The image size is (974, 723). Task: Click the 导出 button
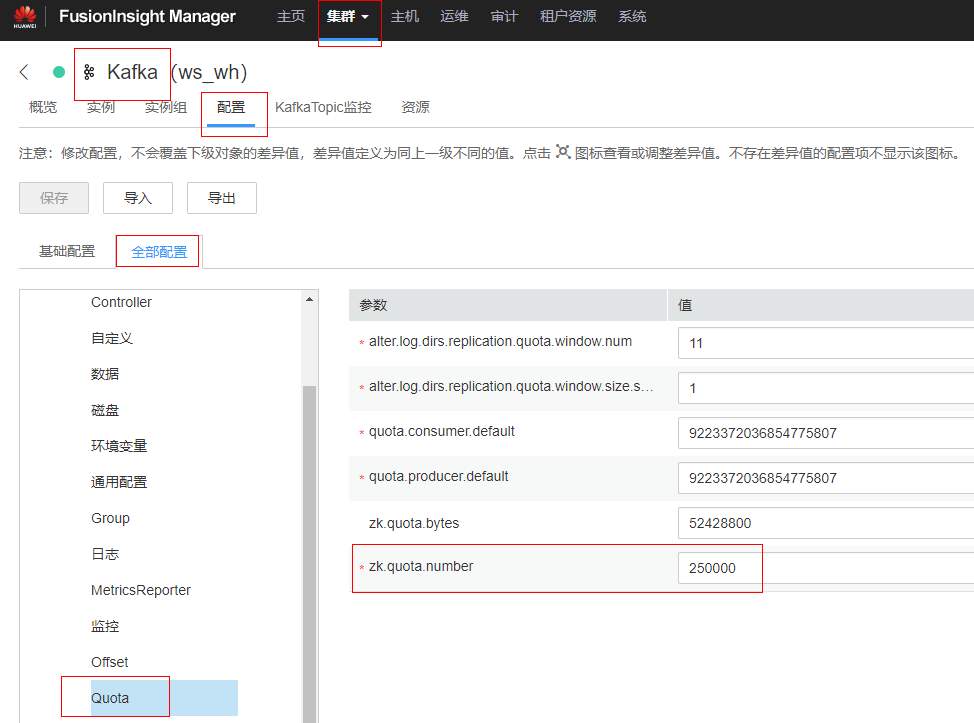pyautogui.click(x=222, y=198)
